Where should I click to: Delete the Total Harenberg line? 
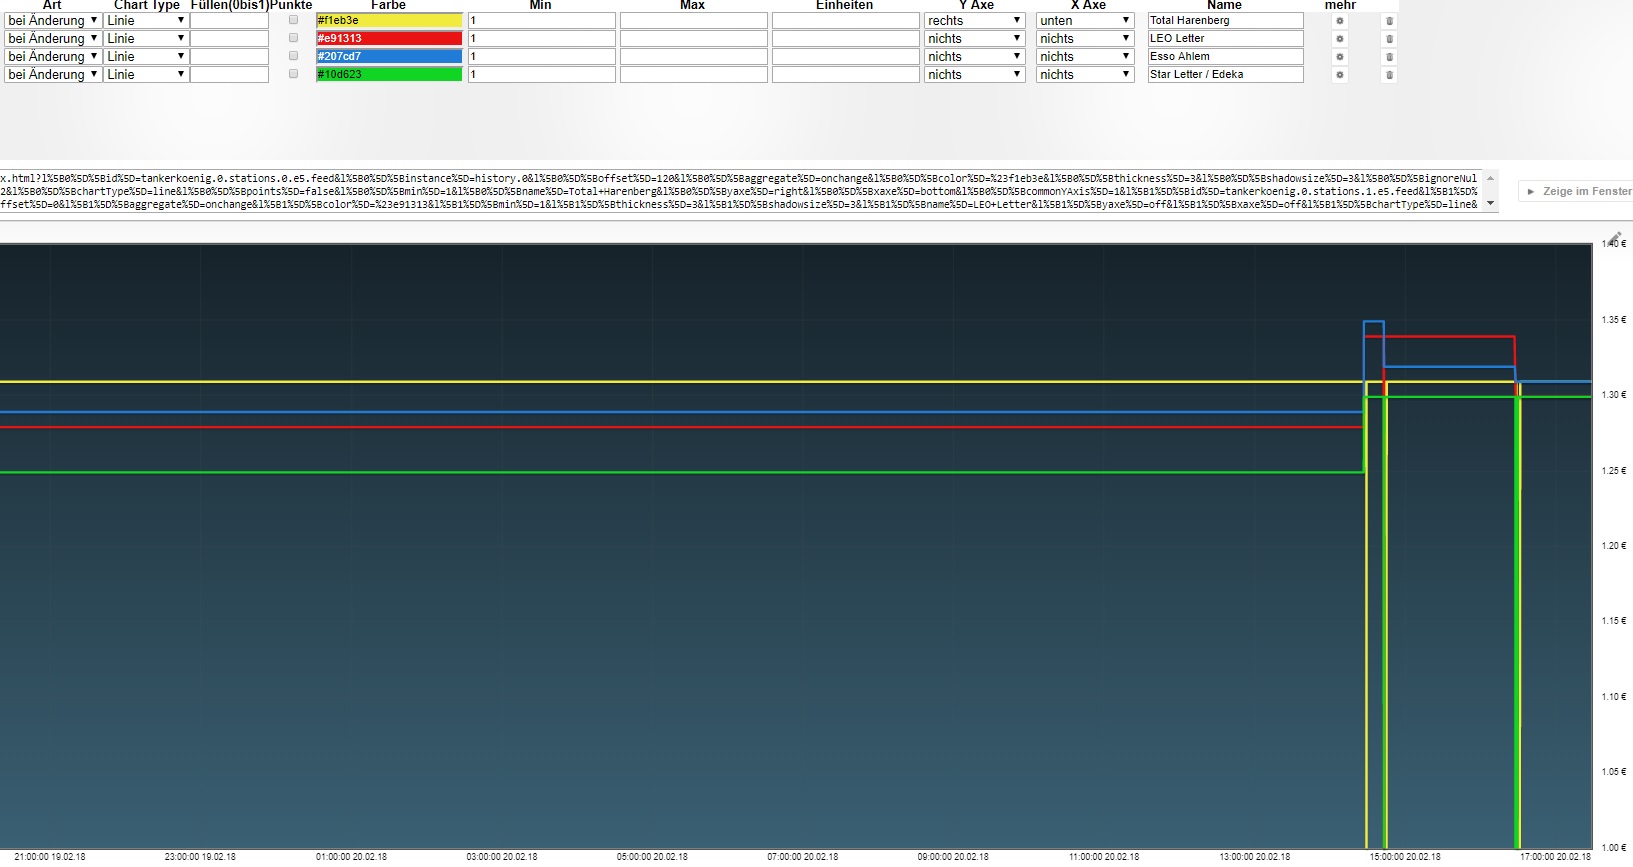coord(1389,21)
